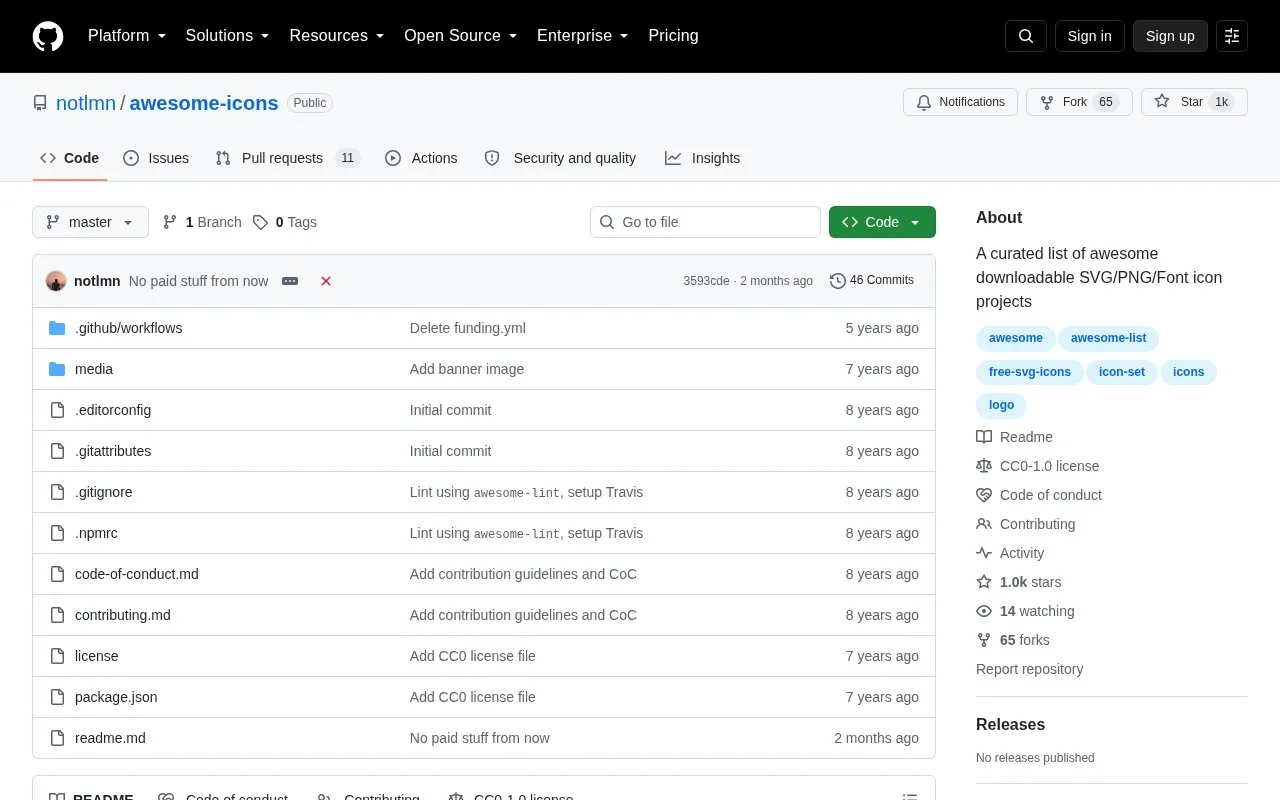This screenshot has height=800, width=1280.
Task: Expand the Open Source menu
Action: pyautogui.click(x=461, y=36)
